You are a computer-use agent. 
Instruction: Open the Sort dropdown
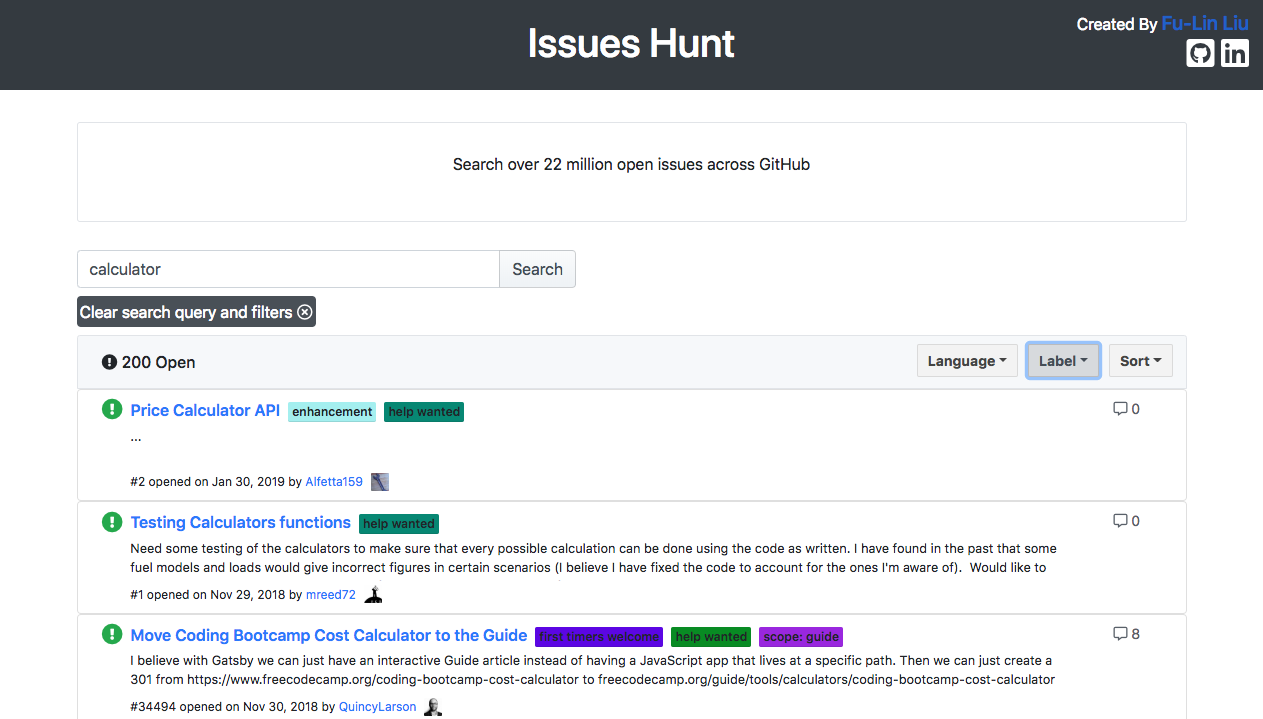pos(1140,360)
